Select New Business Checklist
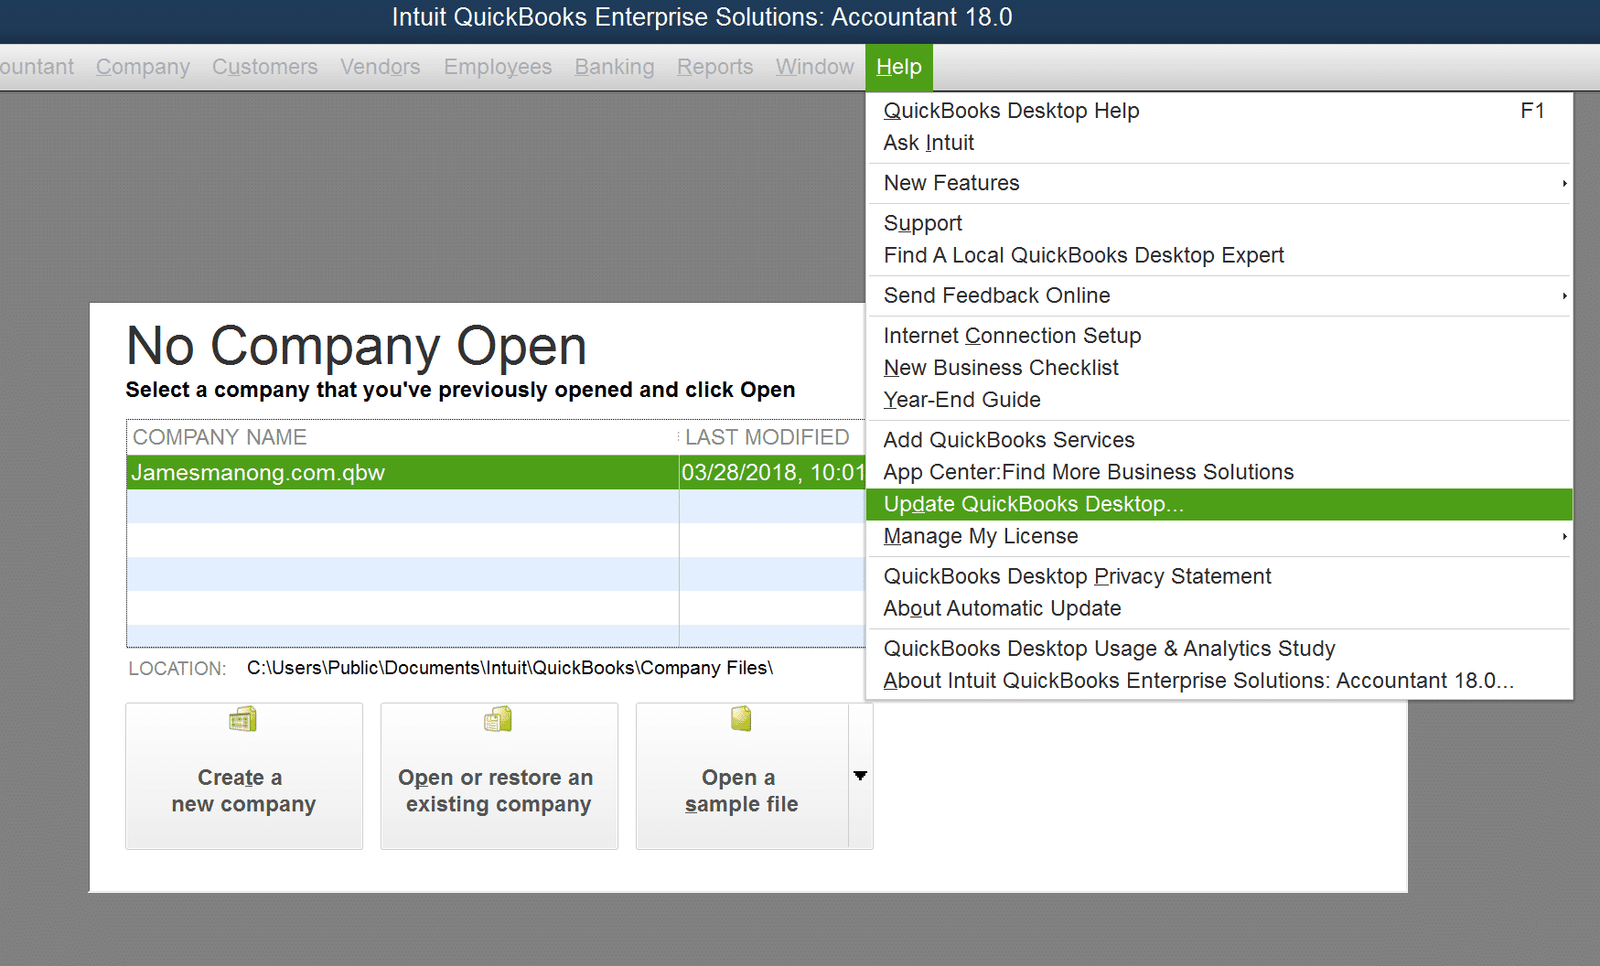 [1001, 368]
